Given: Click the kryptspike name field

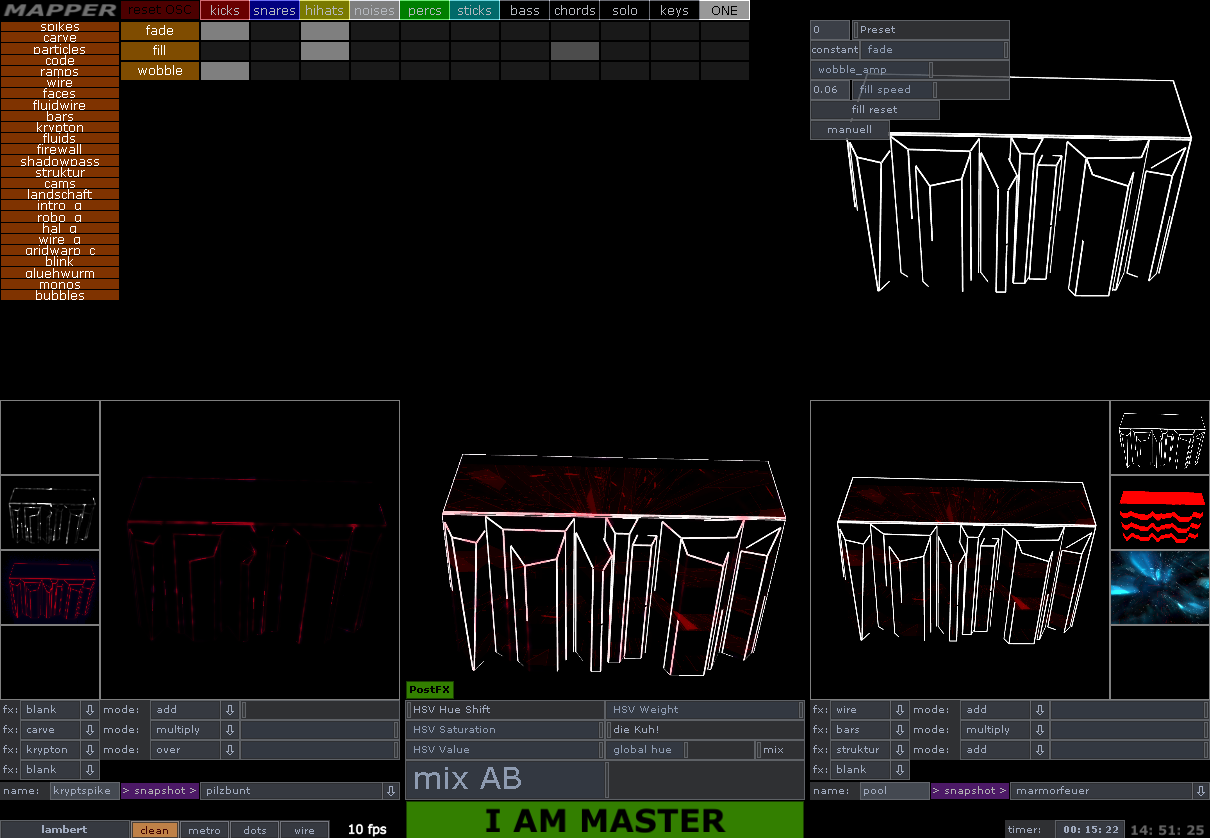Looking at the screenshot, I should click(84, 791).
